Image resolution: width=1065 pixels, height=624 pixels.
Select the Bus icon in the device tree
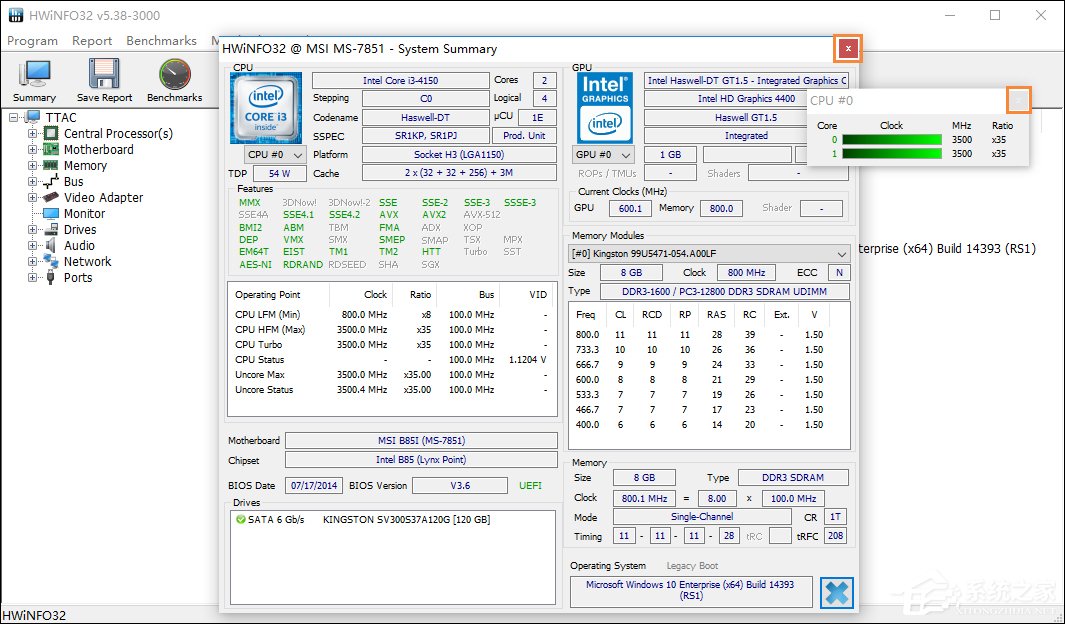tap(50, 181)
